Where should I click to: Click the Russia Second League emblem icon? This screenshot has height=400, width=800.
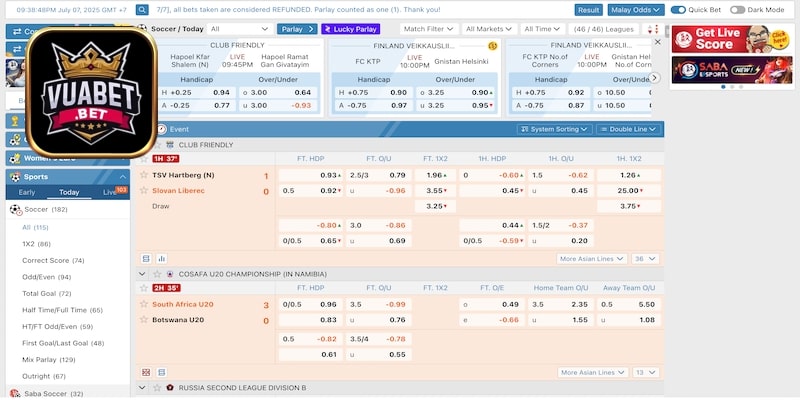170,388
